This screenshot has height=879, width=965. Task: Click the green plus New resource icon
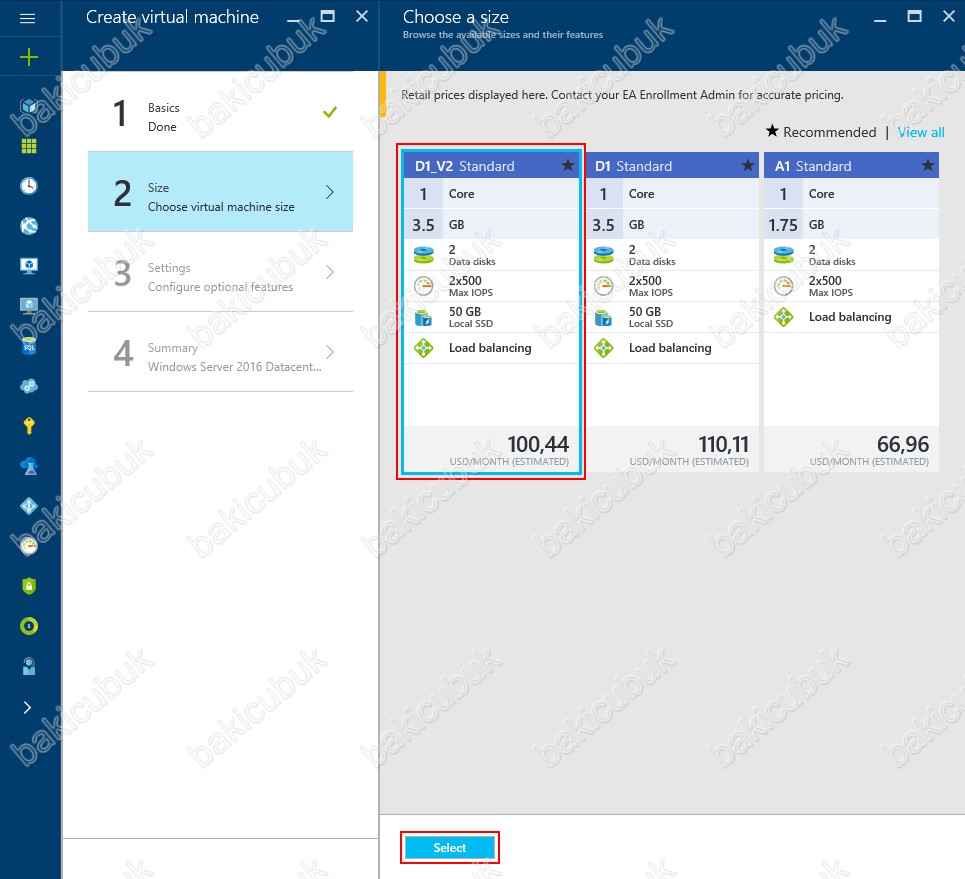[x=28, y=57]
